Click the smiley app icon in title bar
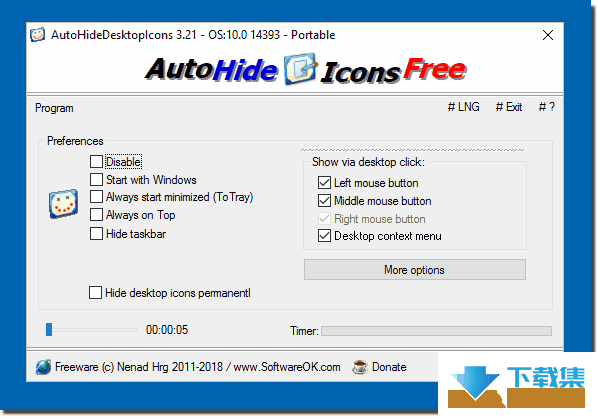This screenshot has width=598, height=417. [37, 35]
